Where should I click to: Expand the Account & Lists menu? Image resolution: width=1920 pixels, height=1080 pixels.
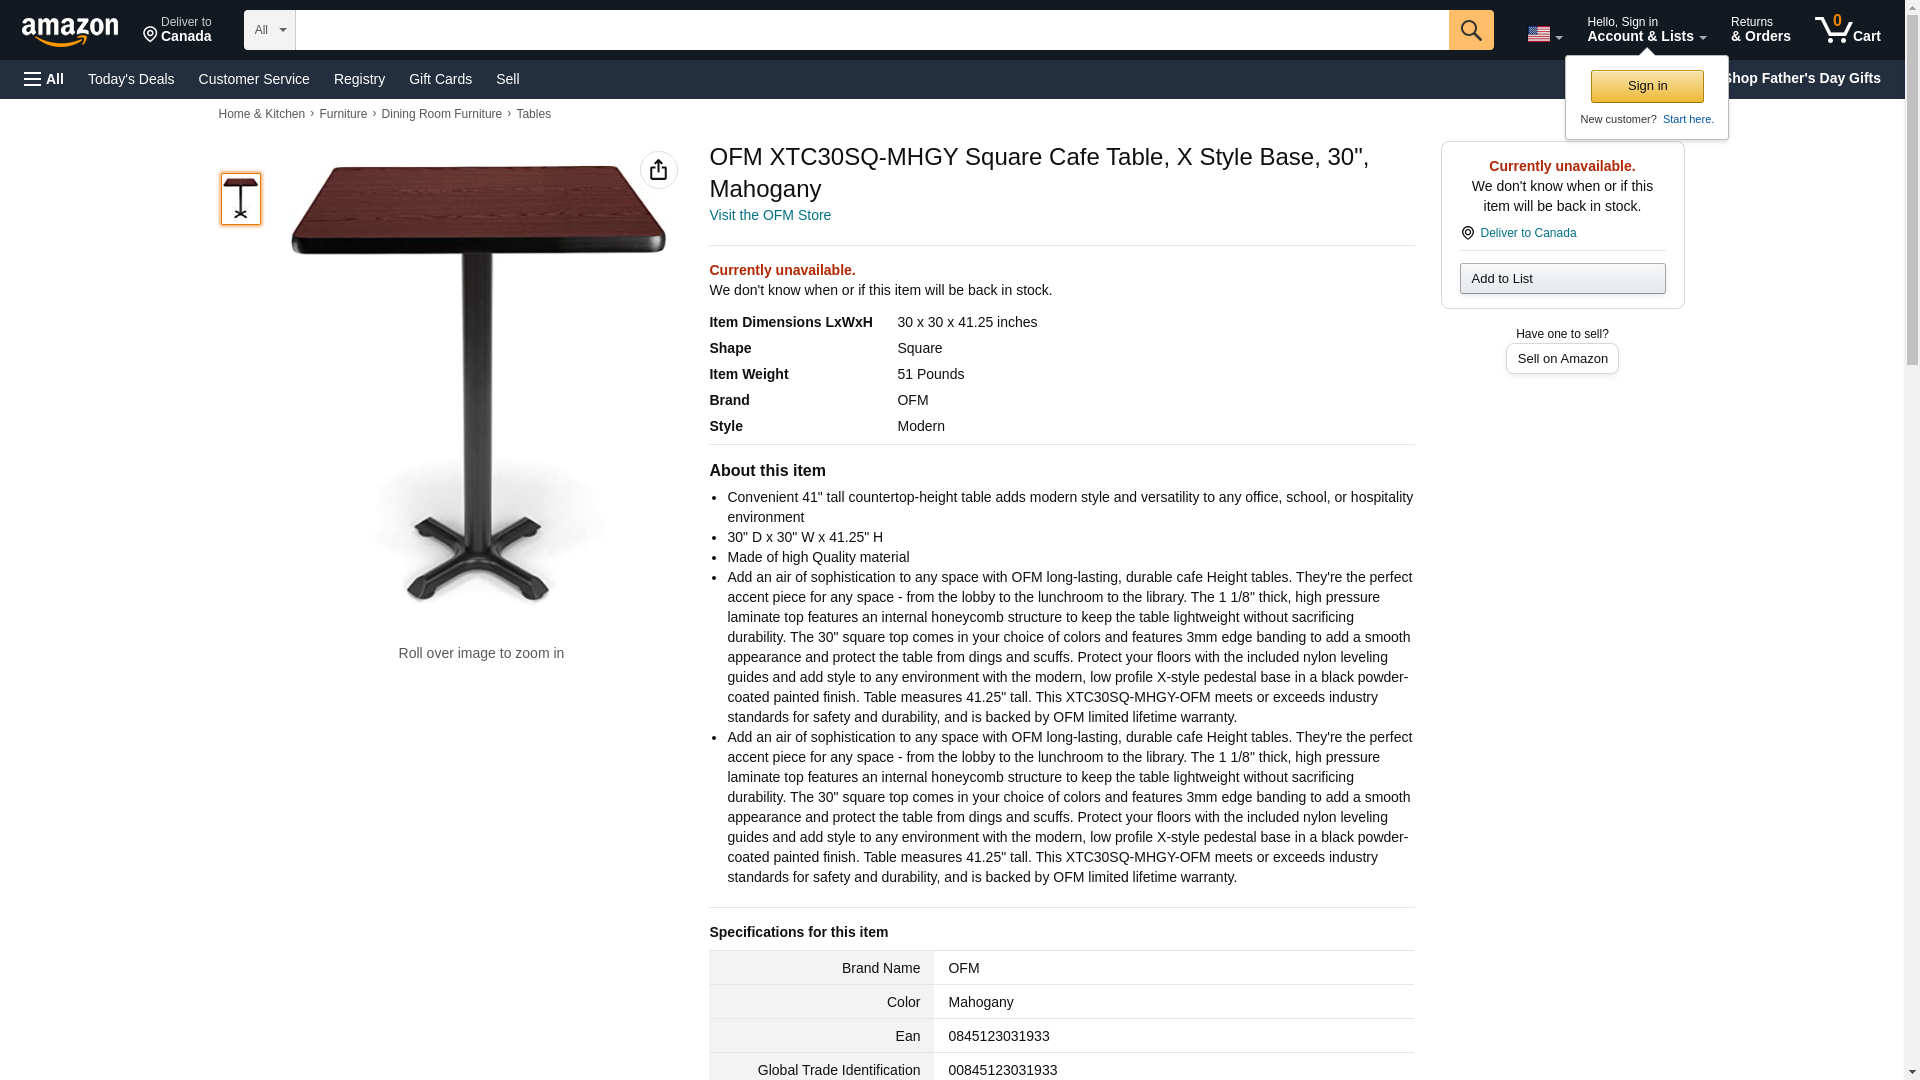(1646, 29)
